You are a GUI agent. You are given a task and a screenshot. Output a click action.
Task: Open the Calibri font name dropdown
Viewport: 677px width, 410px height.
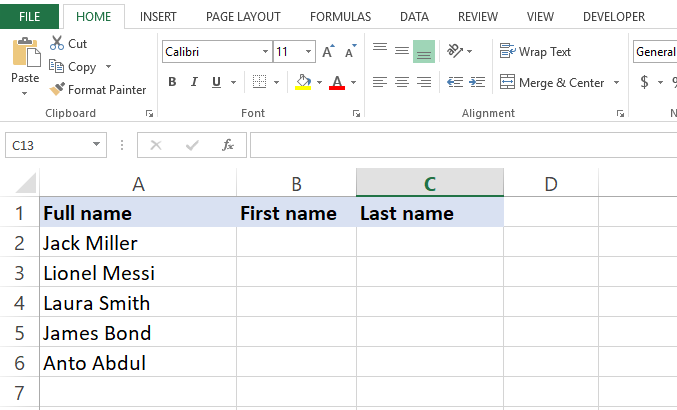(266, 52)
